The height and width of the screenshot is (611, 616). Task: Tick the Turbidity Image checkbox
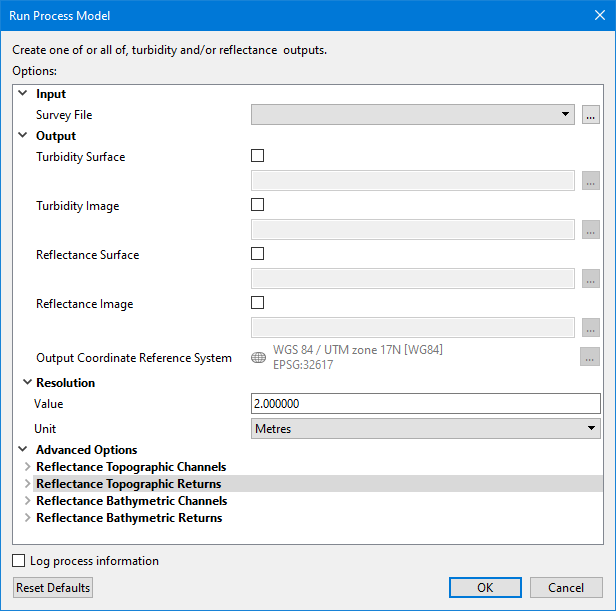[258, 205]
